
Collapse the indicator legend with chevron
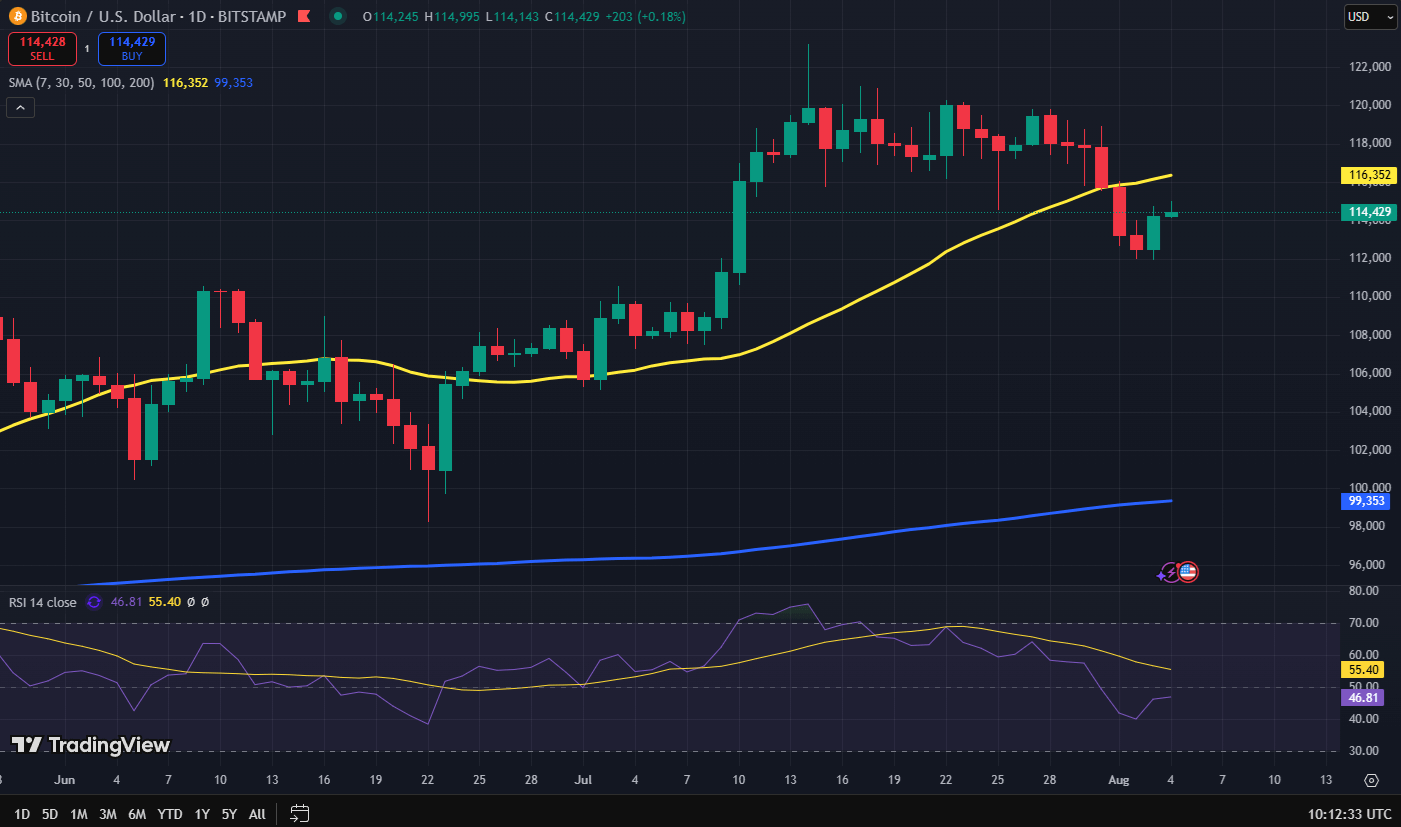(20, 107)
